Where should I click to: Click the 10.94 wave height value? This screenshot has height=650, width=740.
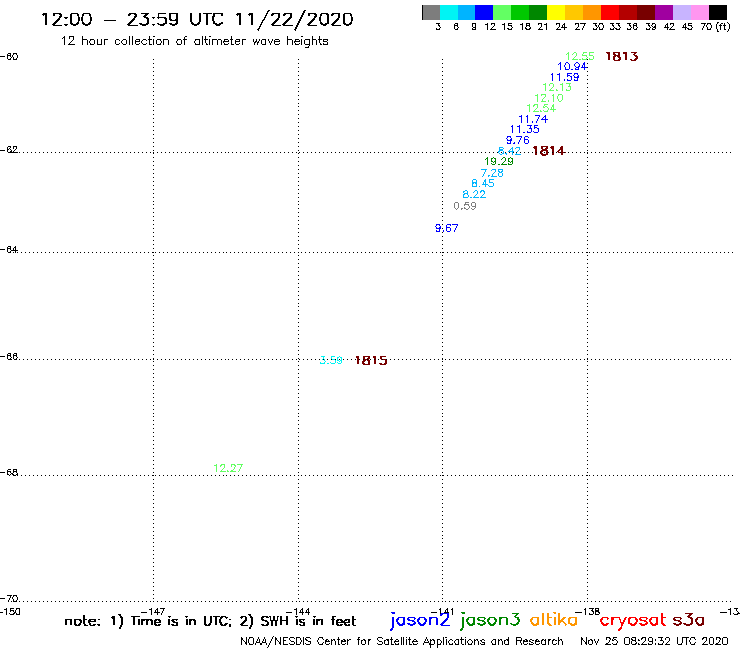(572, 67)
